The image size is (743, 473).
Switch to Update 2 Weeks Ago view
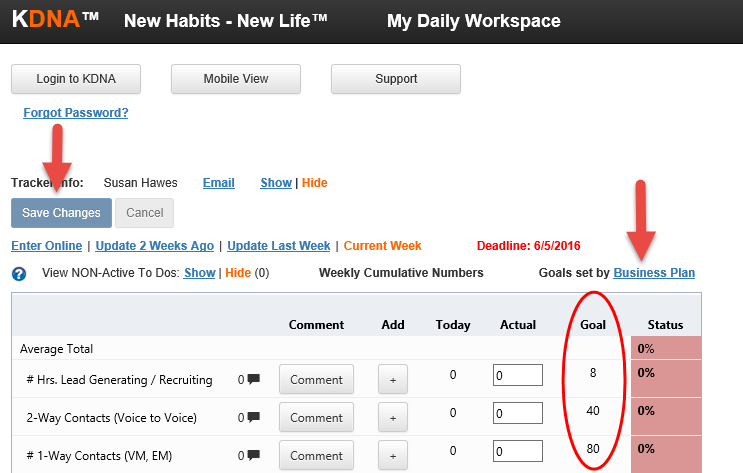[154, 246]
